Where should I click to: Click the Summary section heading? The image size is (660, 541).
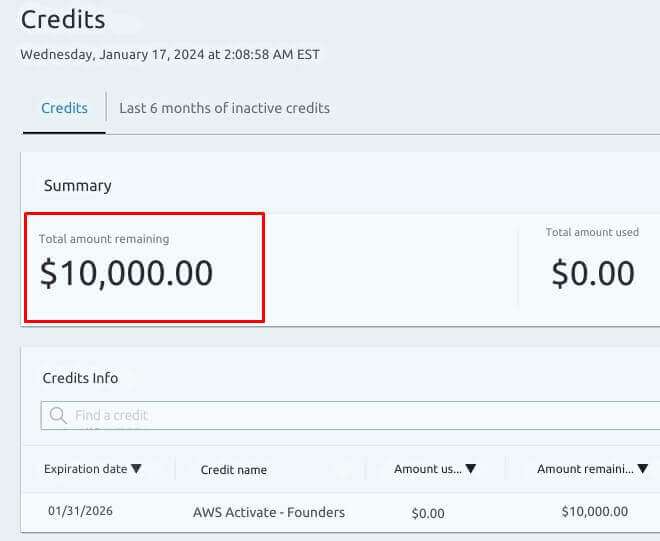77,186
